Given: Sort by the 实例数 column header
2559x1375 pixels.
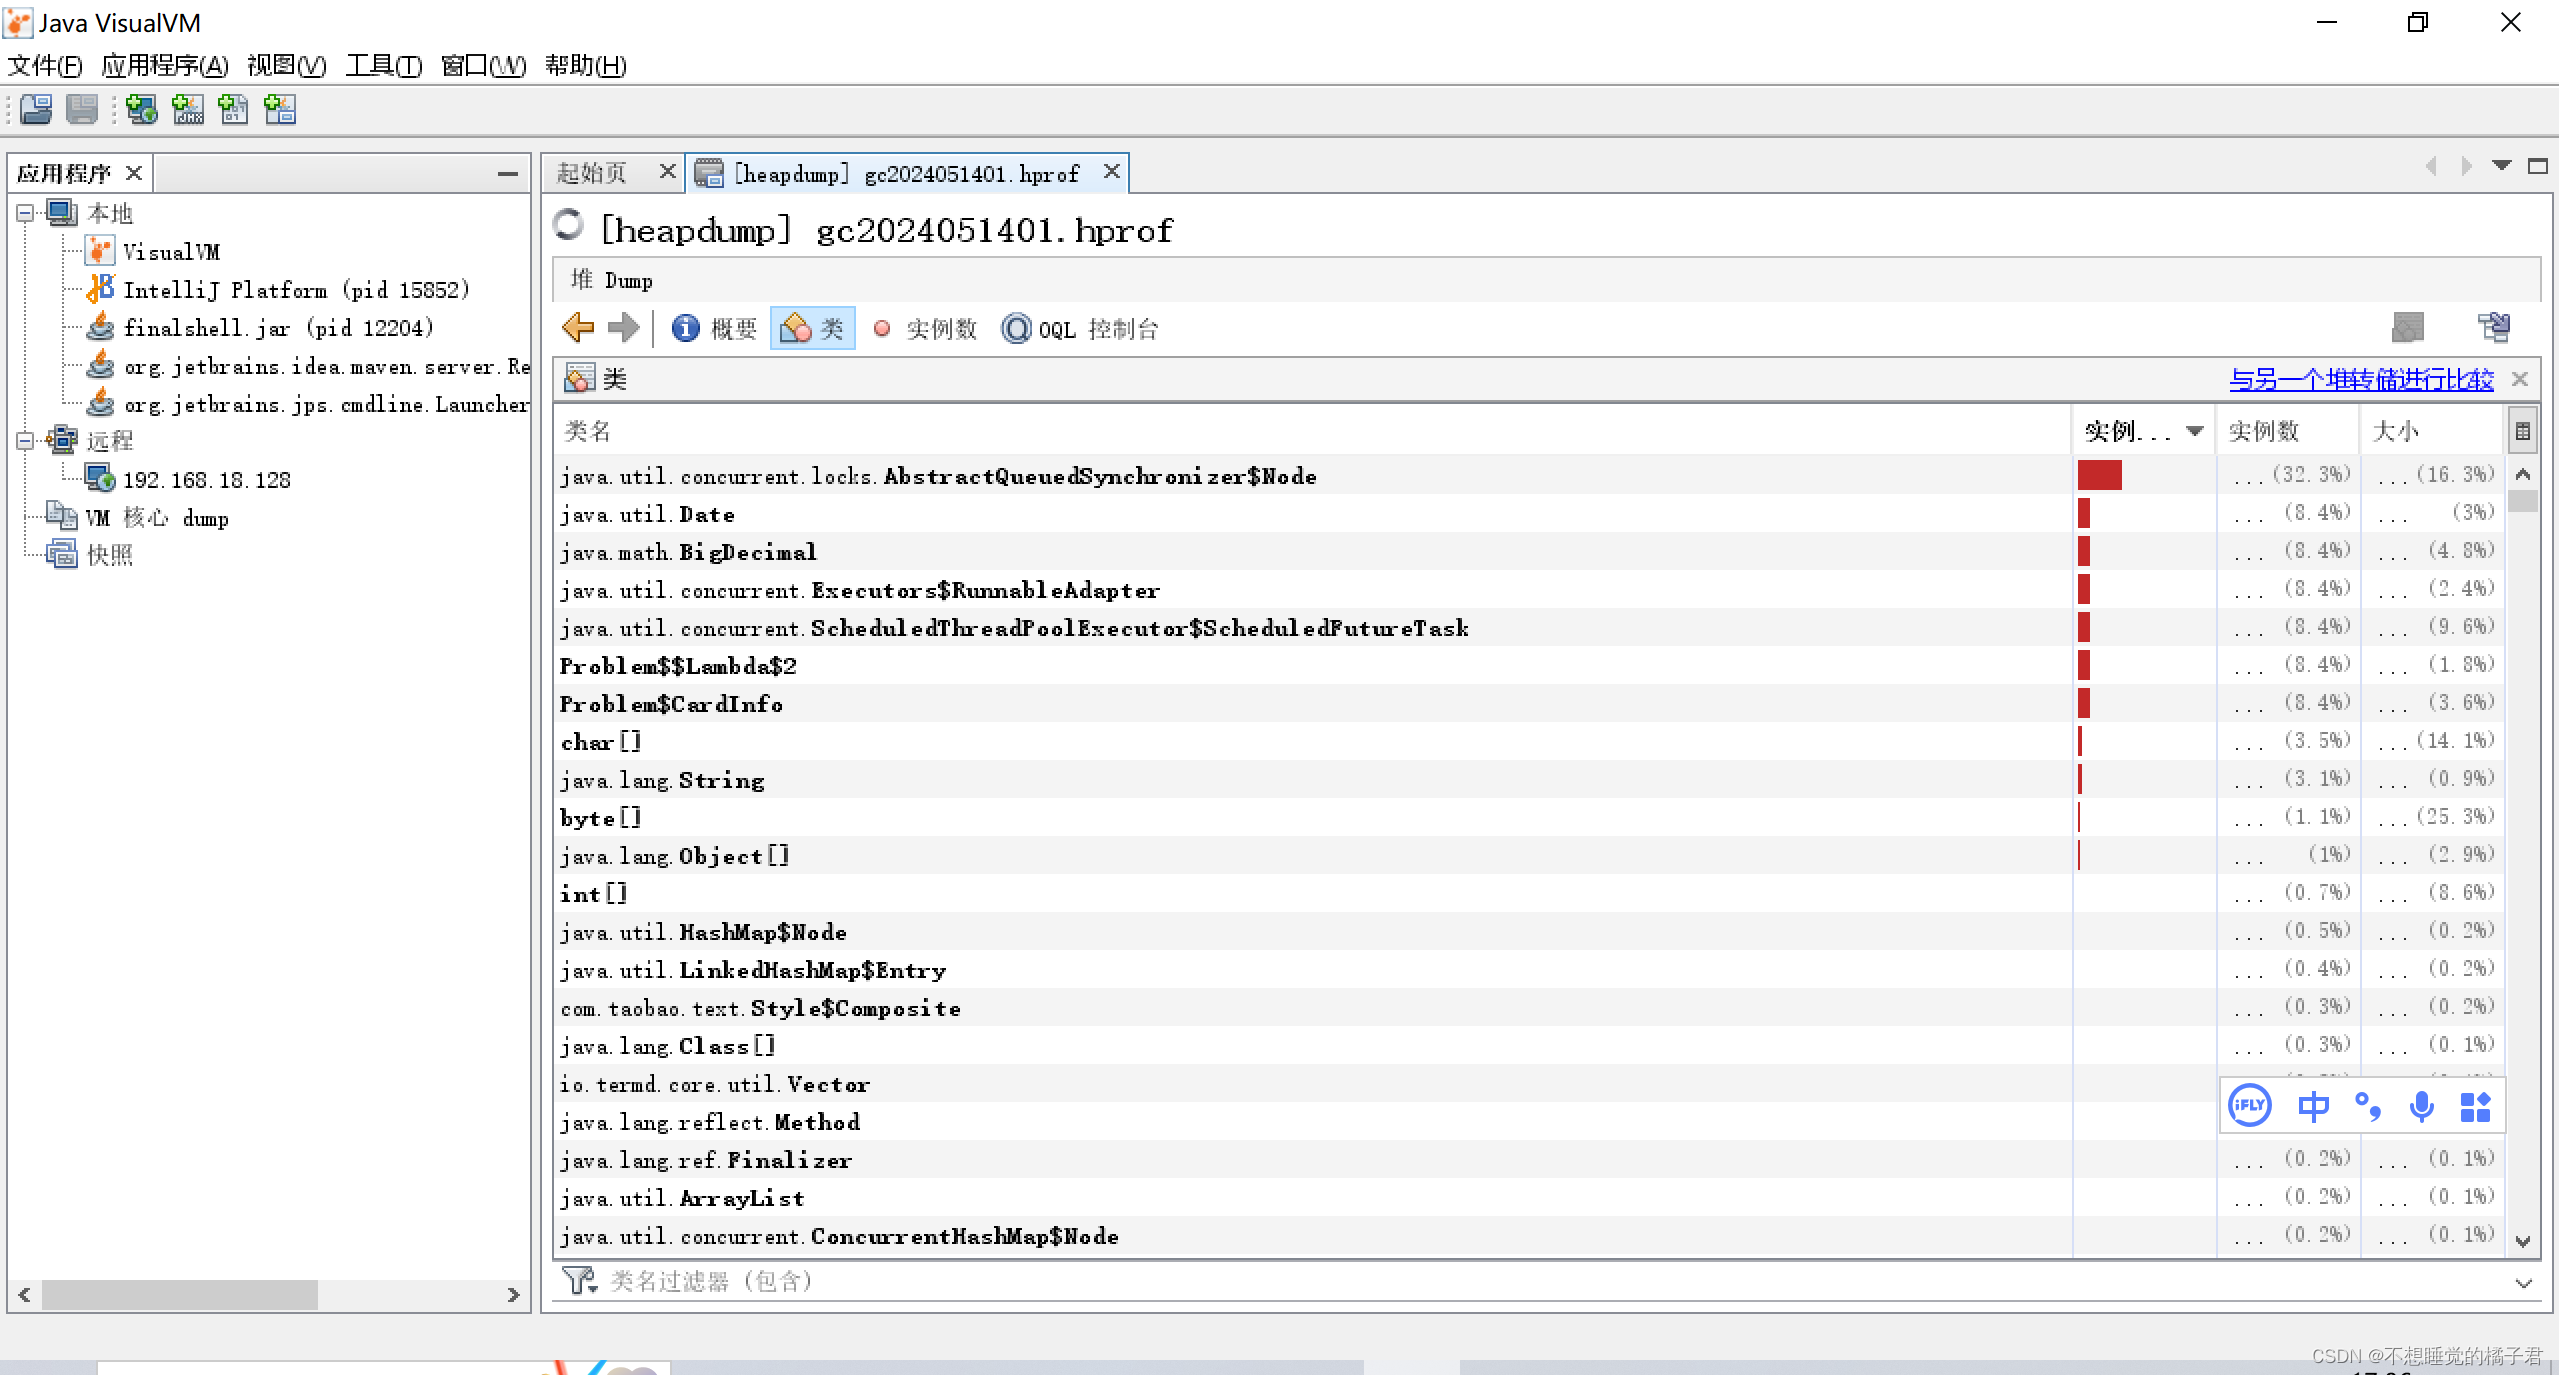Looking at the screenshot, I should tap(2288, 431).
